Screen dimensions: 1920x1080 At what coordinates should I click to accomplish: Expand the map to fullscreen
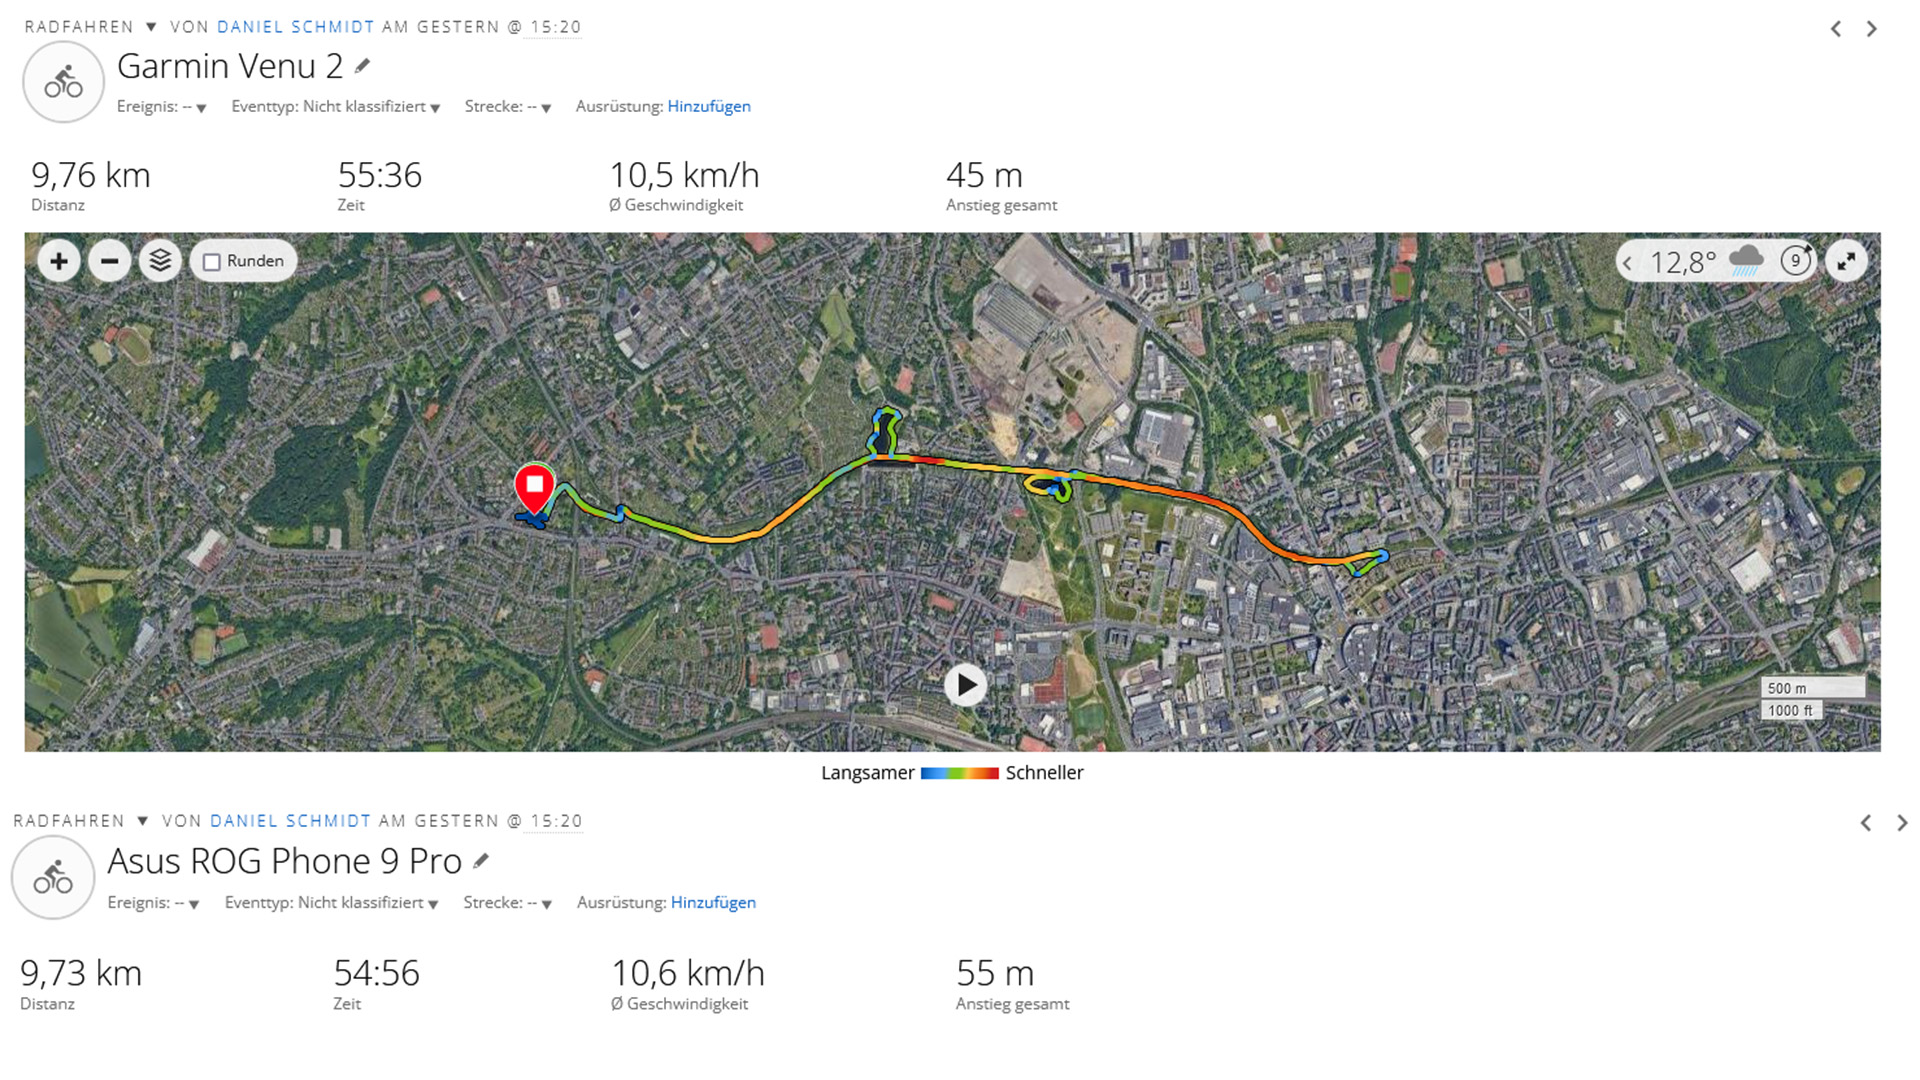1846,262
